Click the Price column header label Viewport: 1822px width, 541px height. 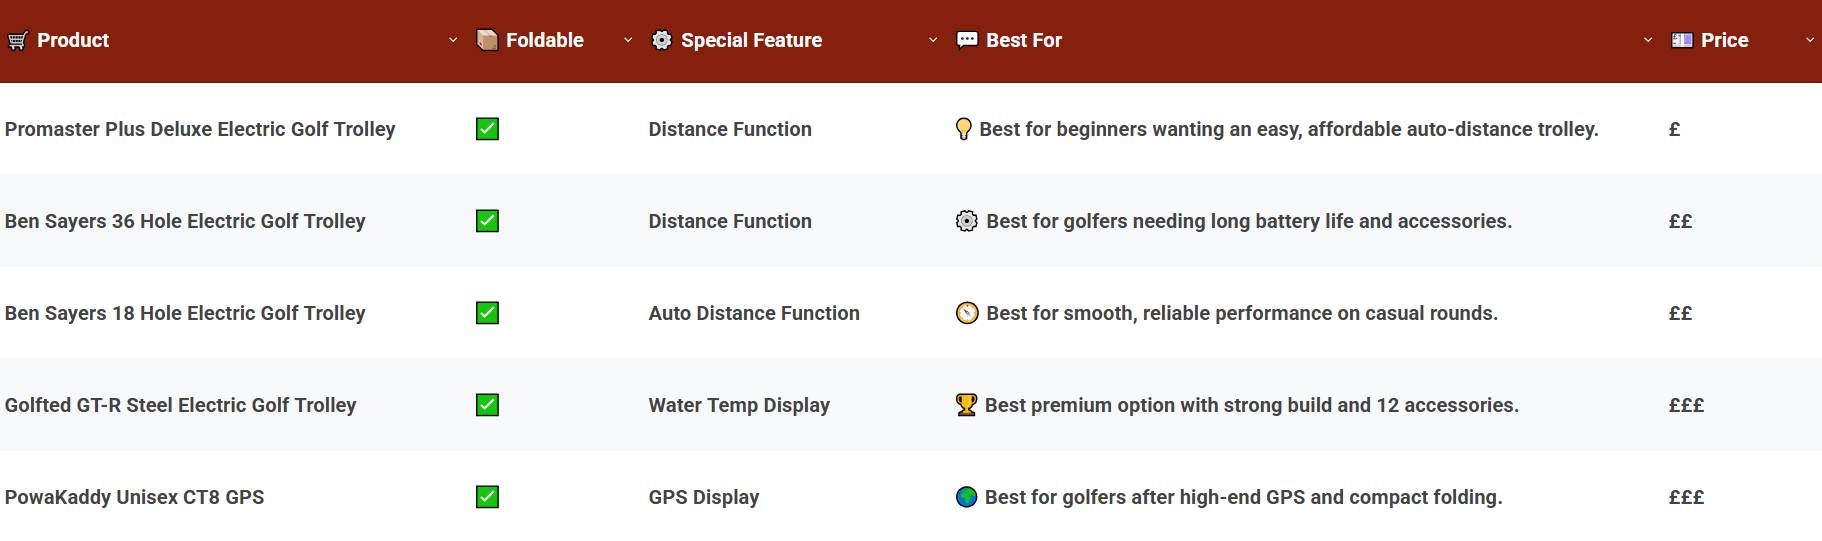click(x=1725, y=40)
